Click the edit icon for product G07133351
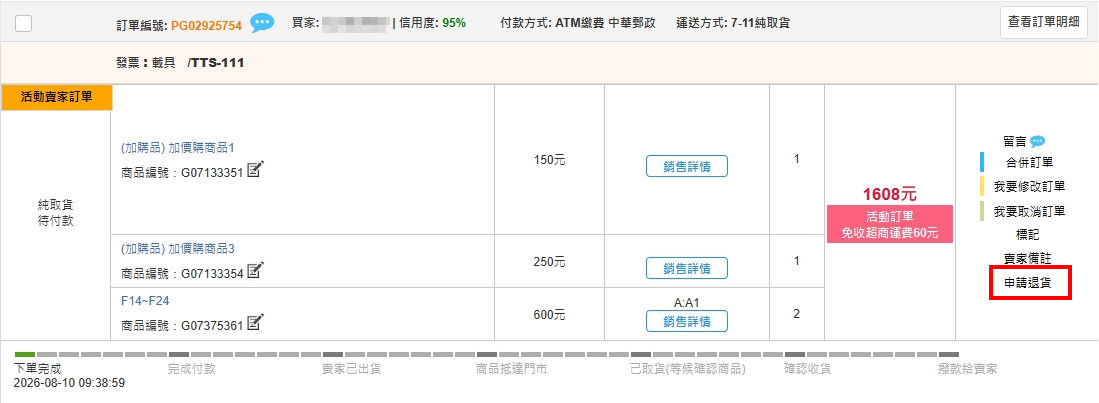Screen dimensions: 1099x403 pos(255,169)
